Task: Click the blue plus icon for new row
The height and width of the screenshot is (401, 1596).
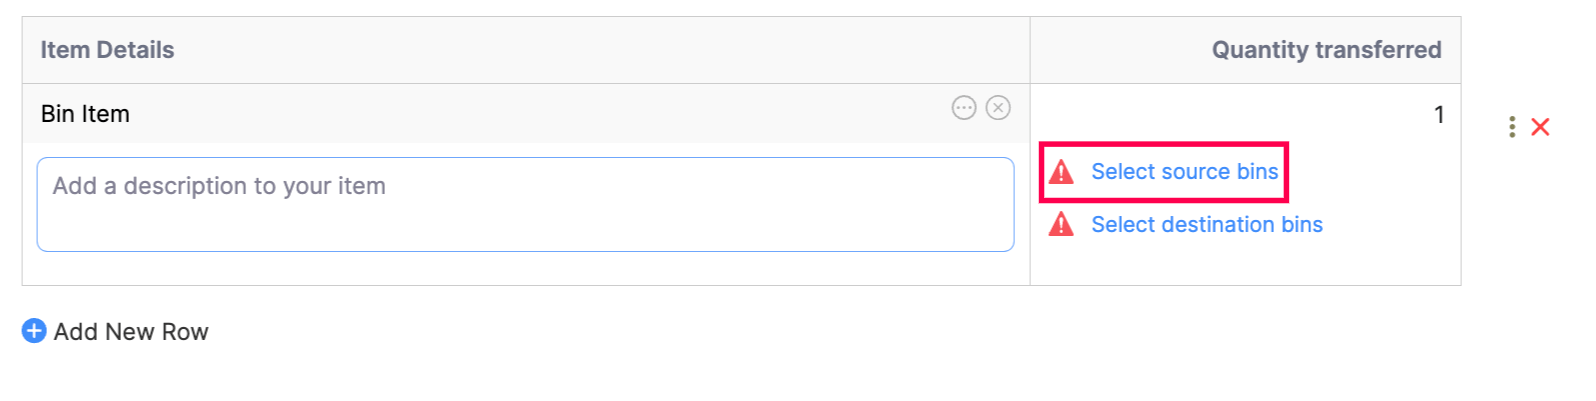Action: tap(34, 331)
